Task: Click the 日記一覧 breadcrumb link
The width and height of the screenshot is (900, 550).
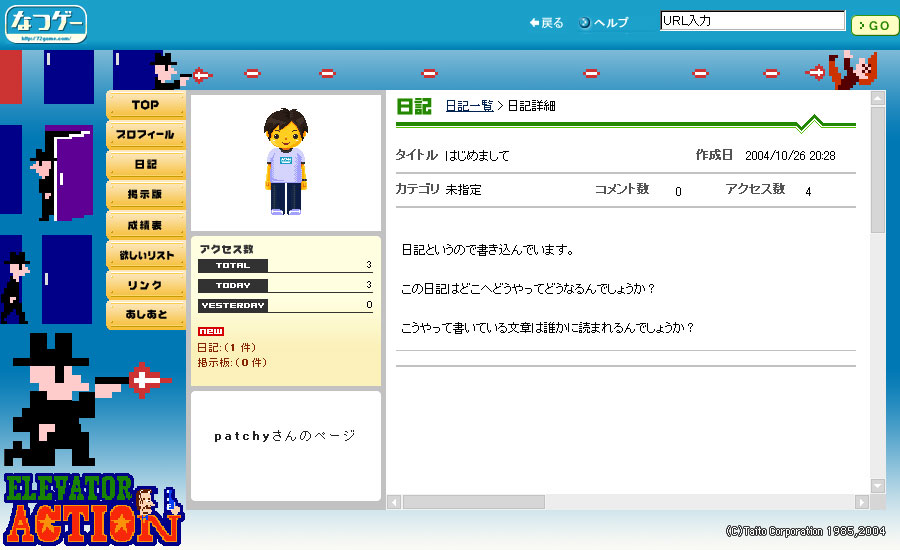Action: tap(469, 106)
